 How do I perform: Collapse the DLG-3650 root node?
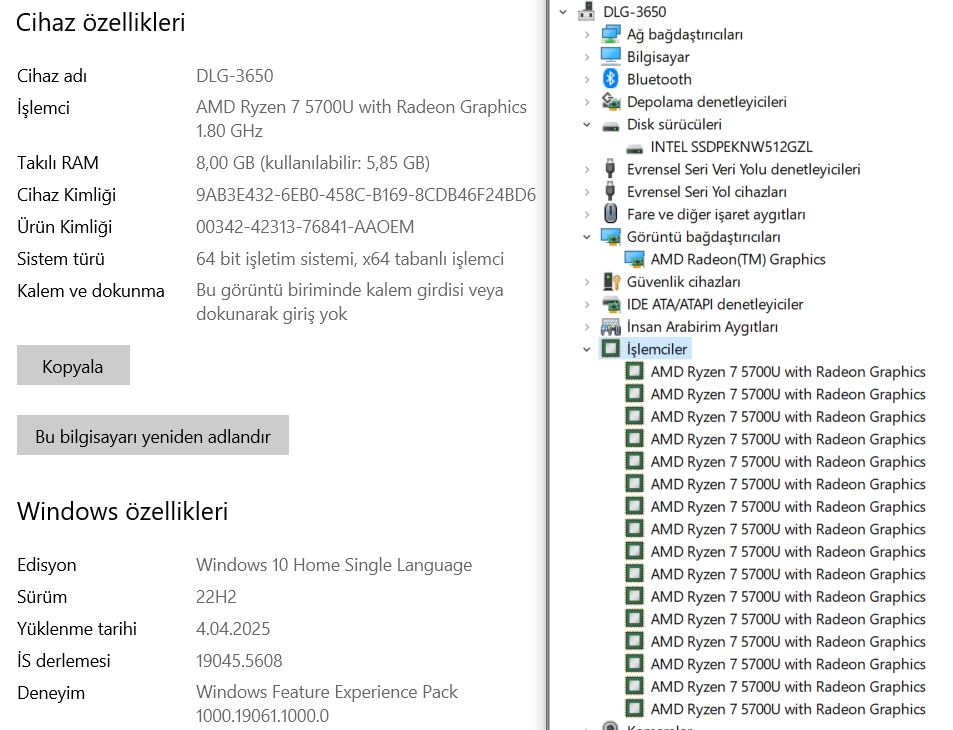[x=563, y=12]
